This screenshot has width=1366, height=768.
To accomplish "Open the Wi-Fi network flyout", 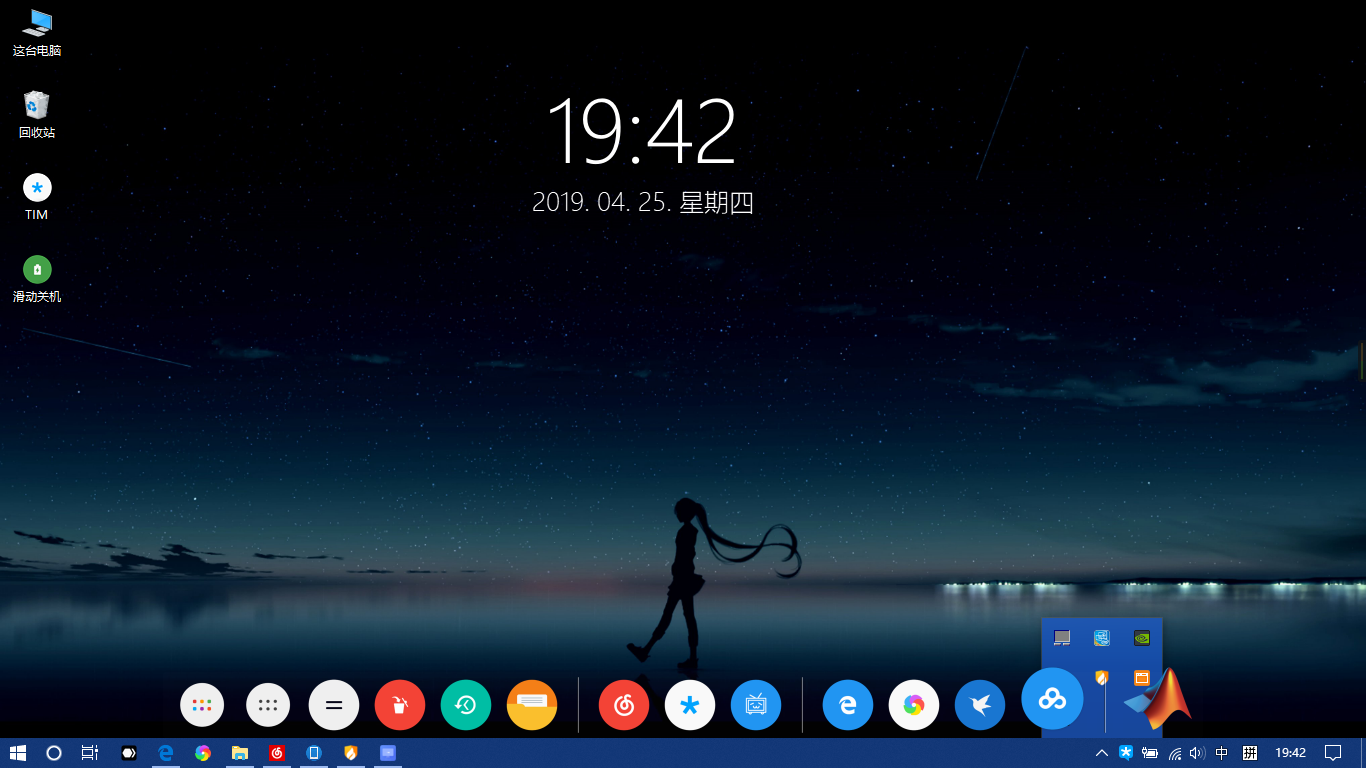I will (1175, 753).
